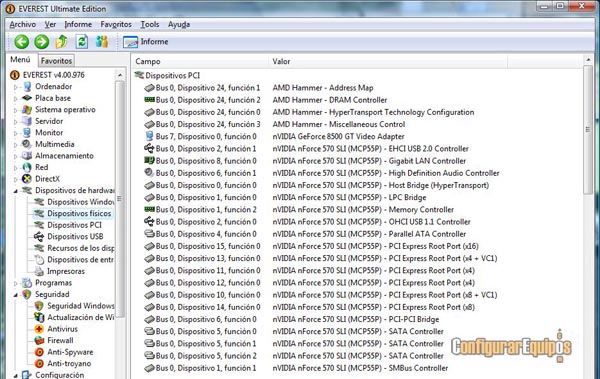Image resolution: width=600 pixels, height=379 pixels.
Task: Sort by the Valor column header
Action: (388, 62)
